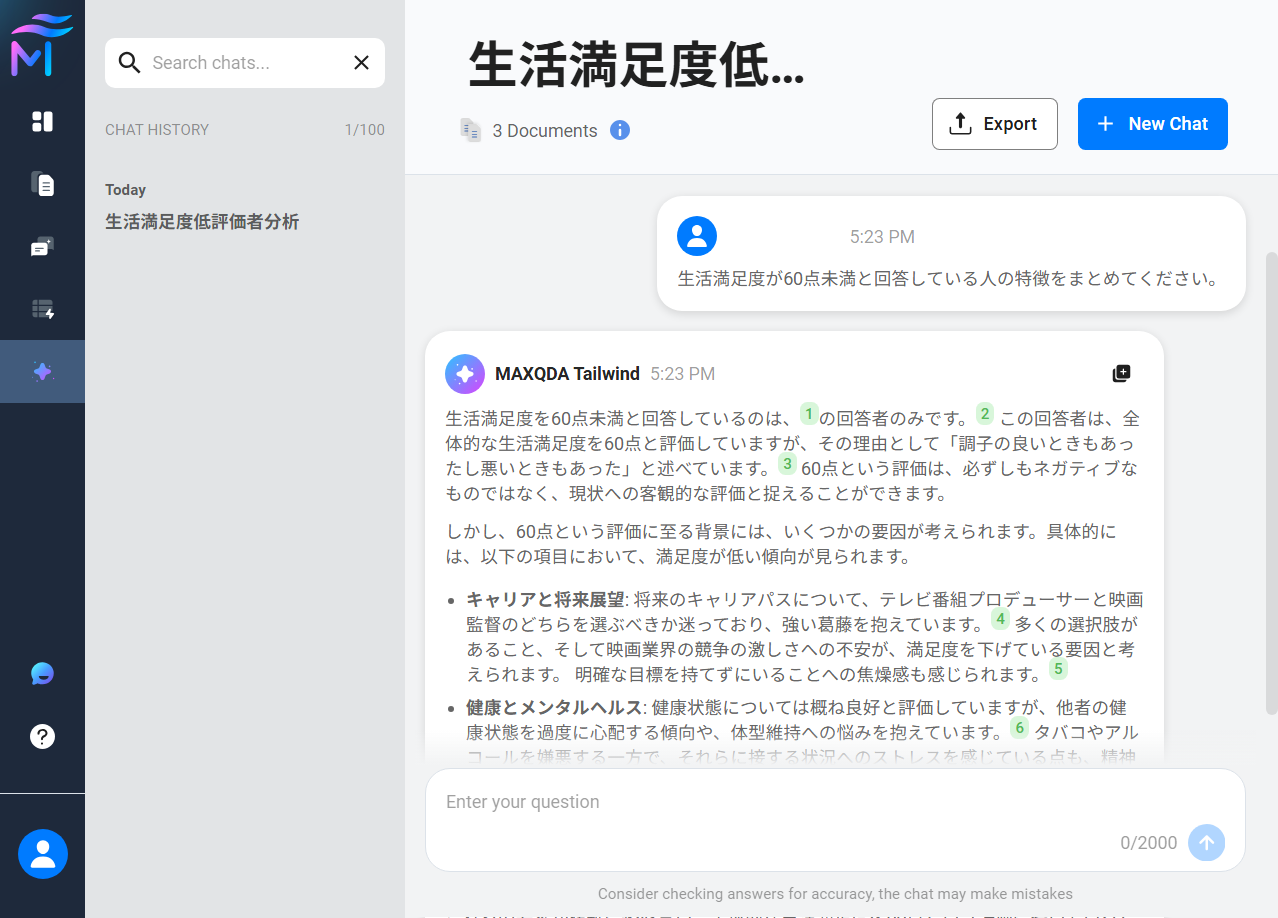Open the feedback speech bubble icon

[x=42, y=674]
